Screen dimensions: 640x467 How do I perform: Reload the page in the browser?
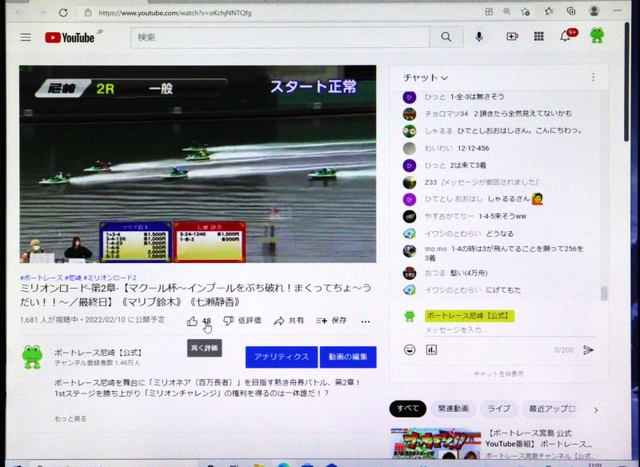point(63,13)
